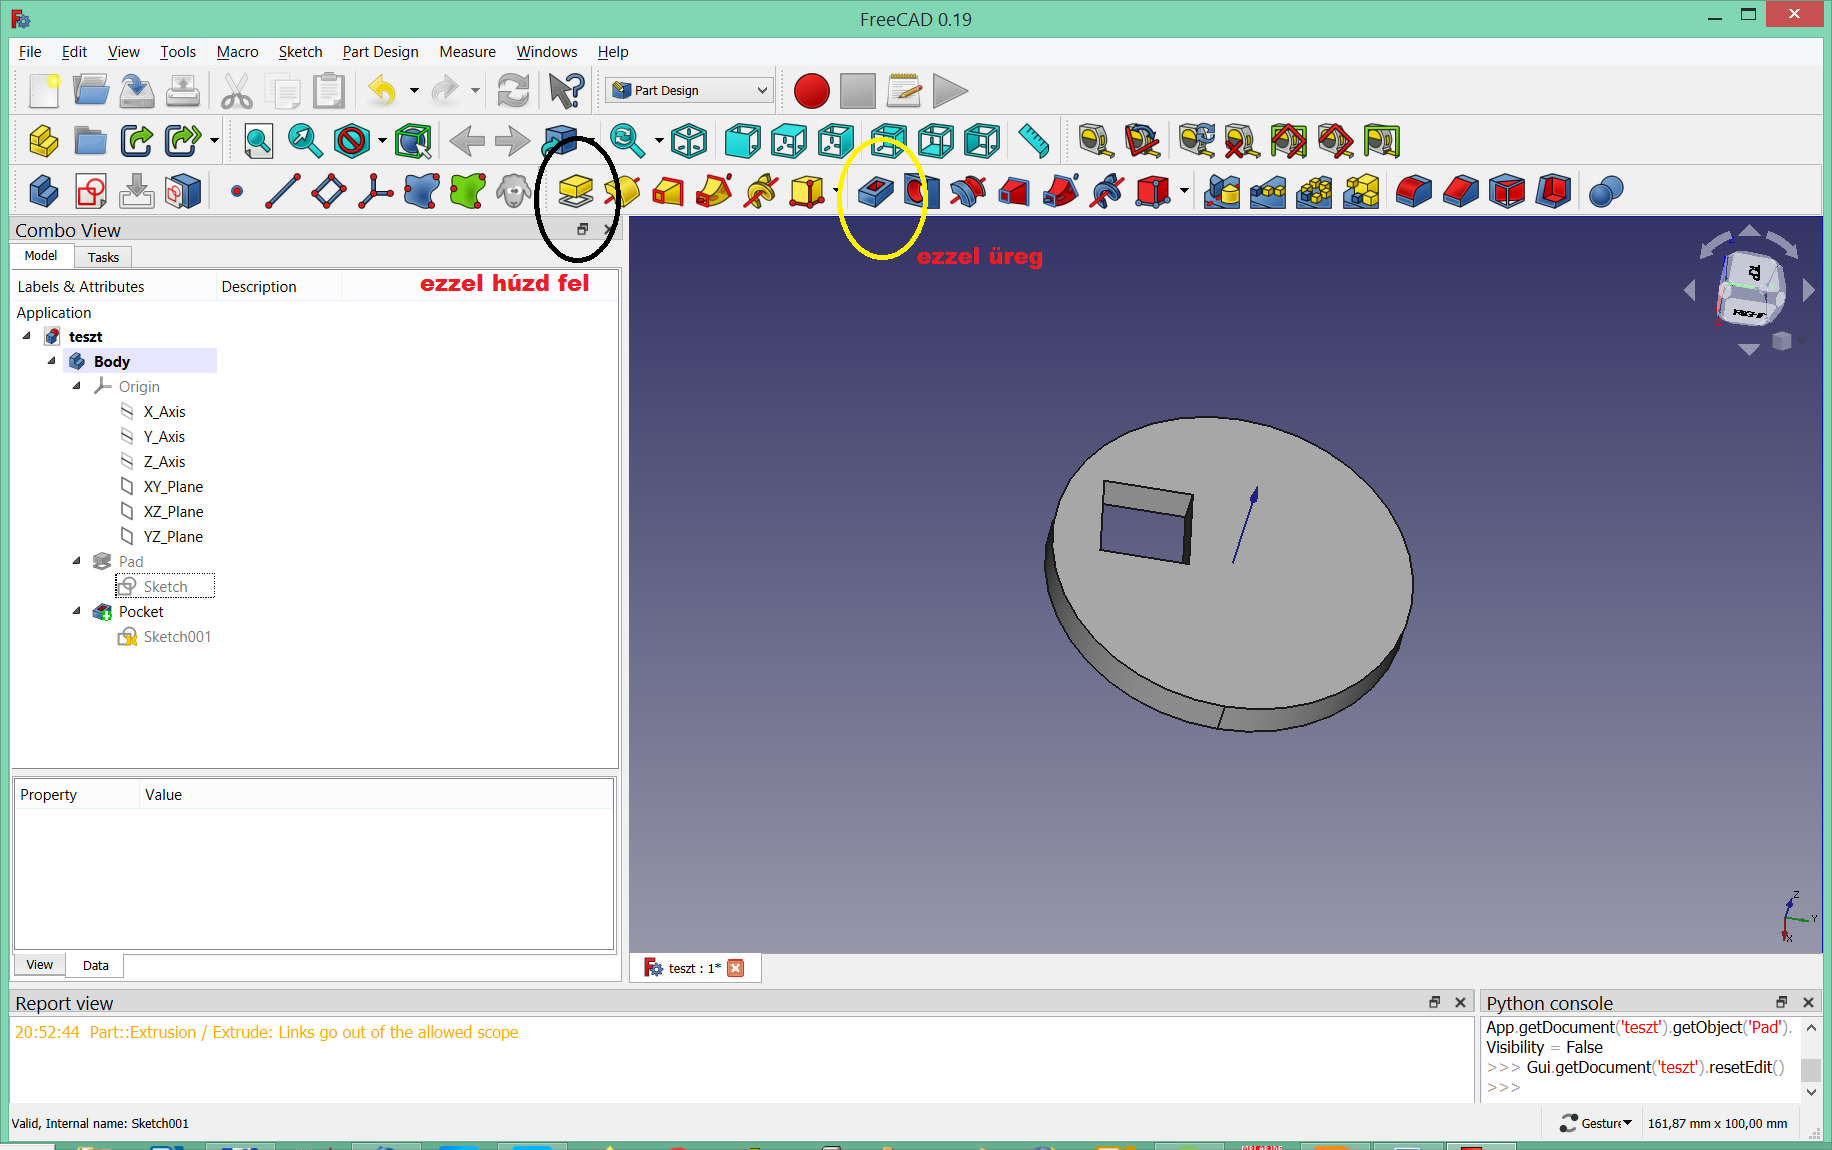Click the Fit all view icon
This screenshot has height=1150, width=1832.
tap(258, 141)
